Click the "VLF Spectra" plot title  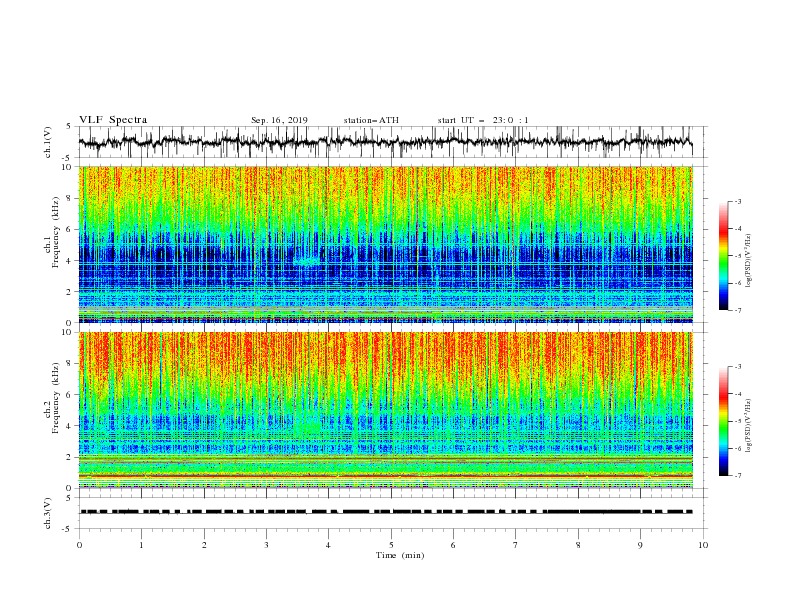(x=113, y=120)
